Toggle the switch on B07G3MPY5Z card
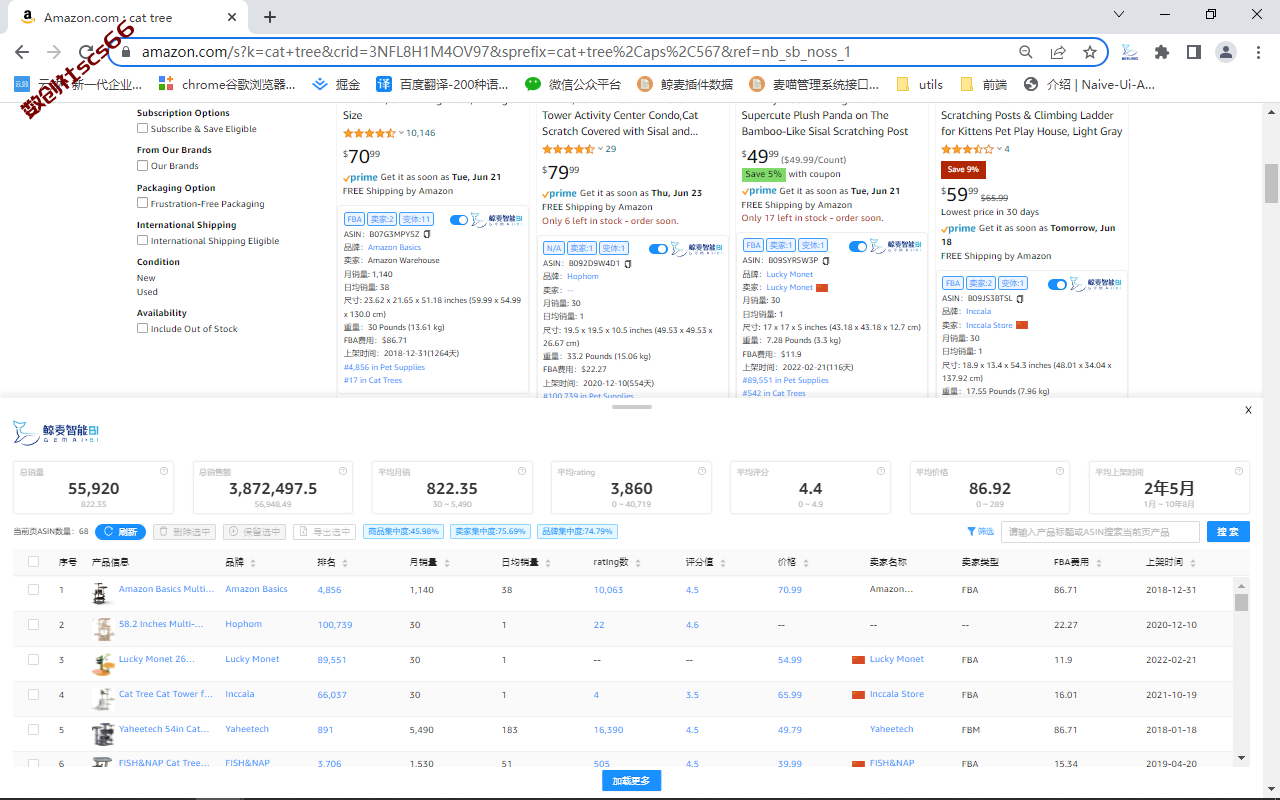 (459, 220)
